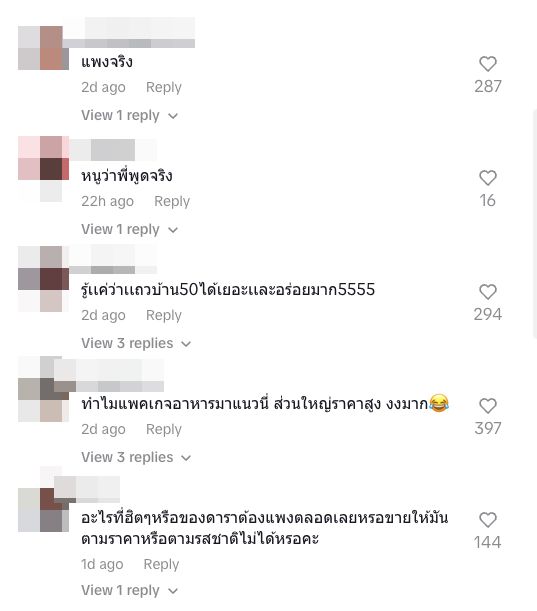Reply to the comment posted 22h ago

pos(172,201)
